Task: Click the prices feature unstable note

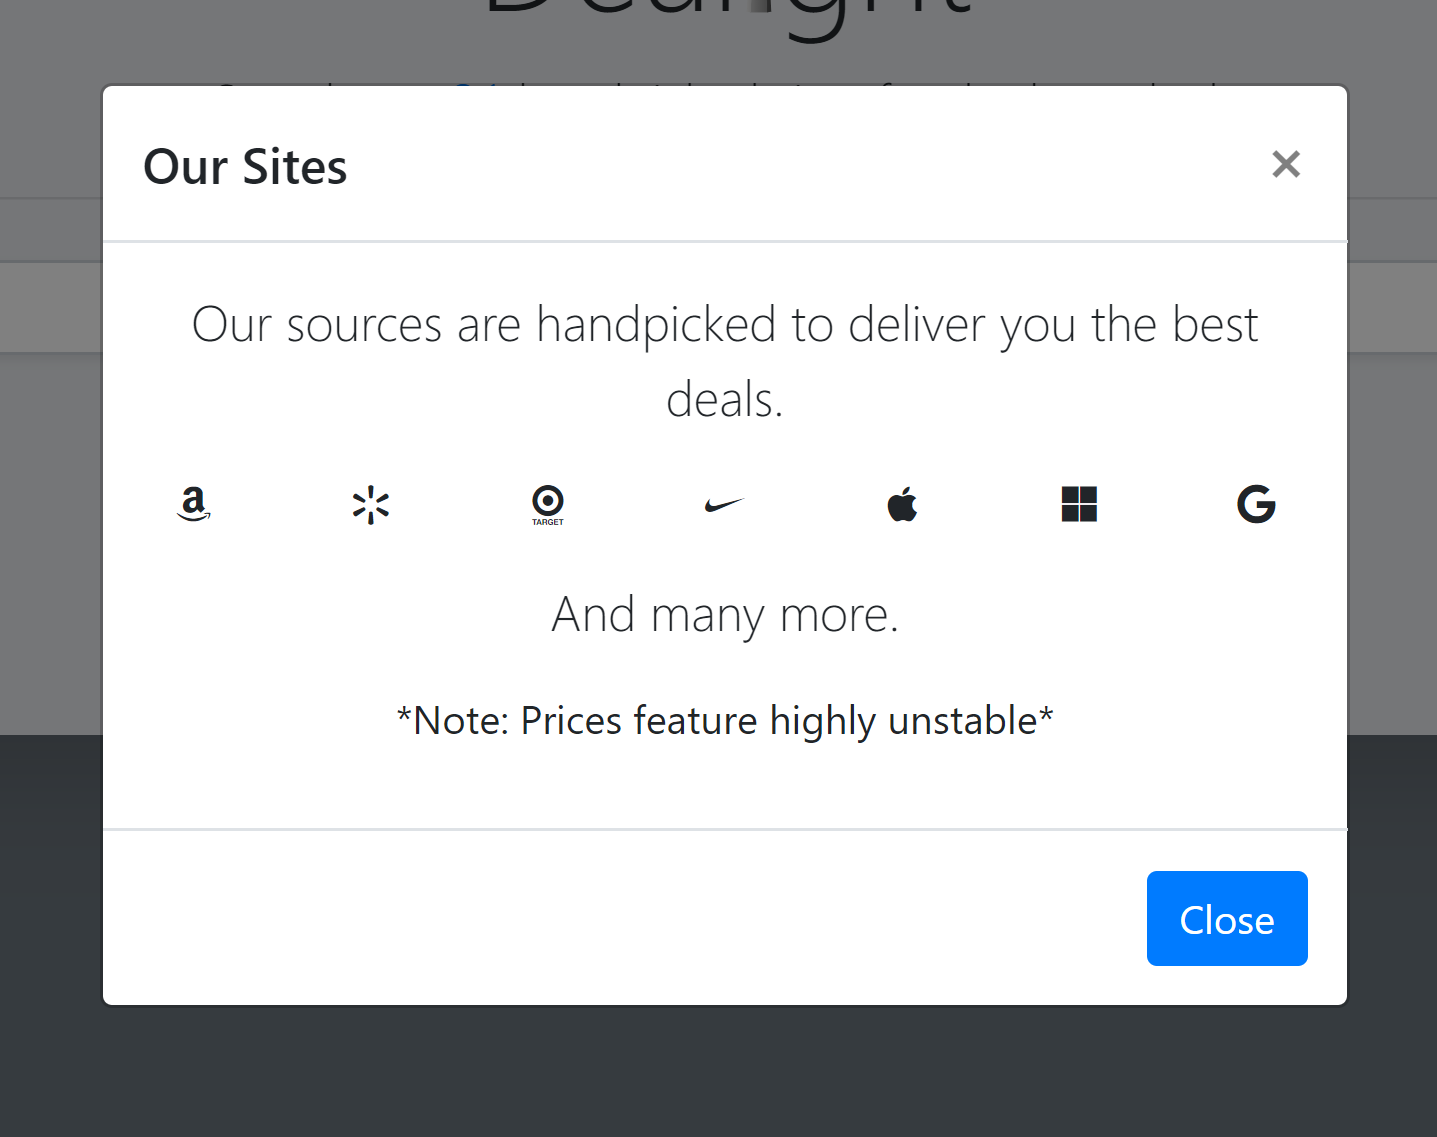Action: click(x=725, y=720)
